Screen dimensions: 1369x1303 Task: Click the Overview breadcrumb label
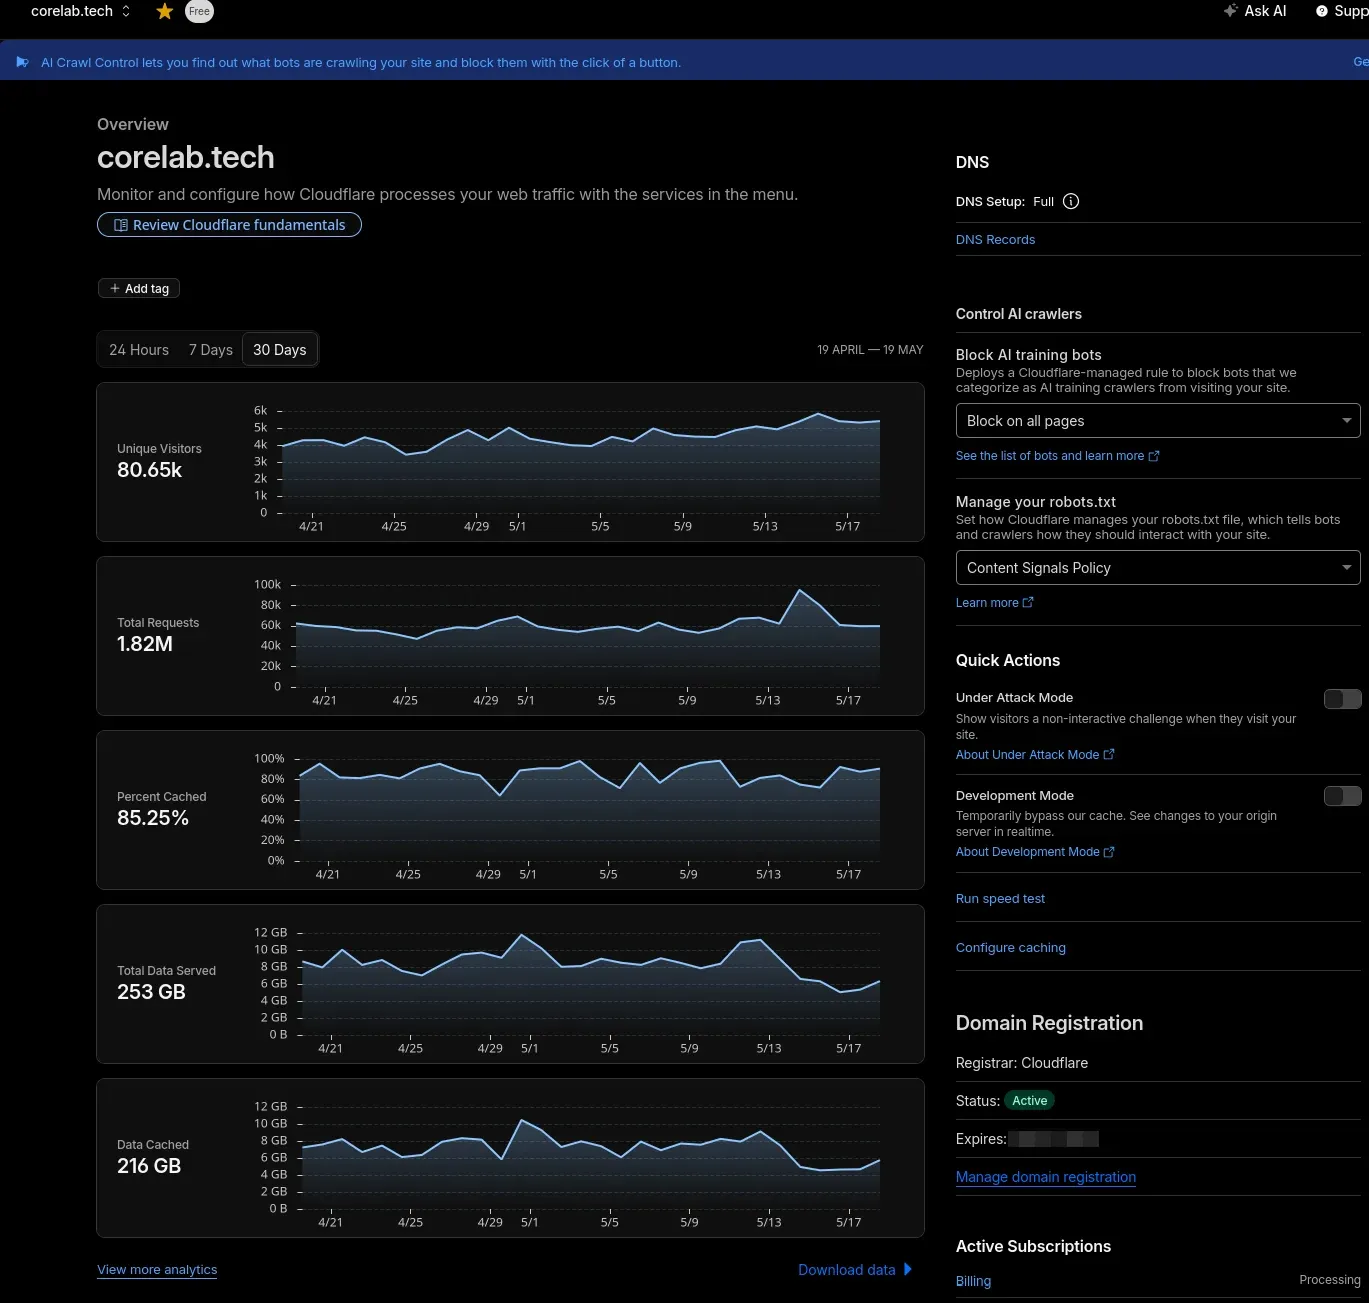[133, 124]
